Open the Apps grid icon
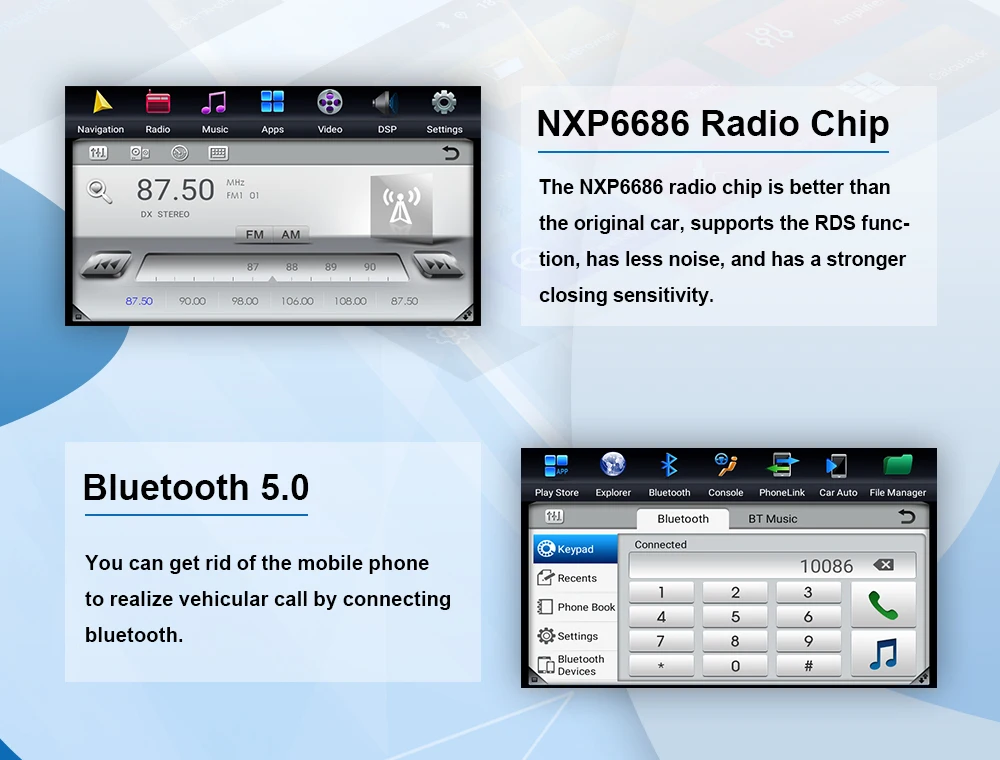Image resolution: width=1000 pixels, height=760 pixels. tap(272, 112)
